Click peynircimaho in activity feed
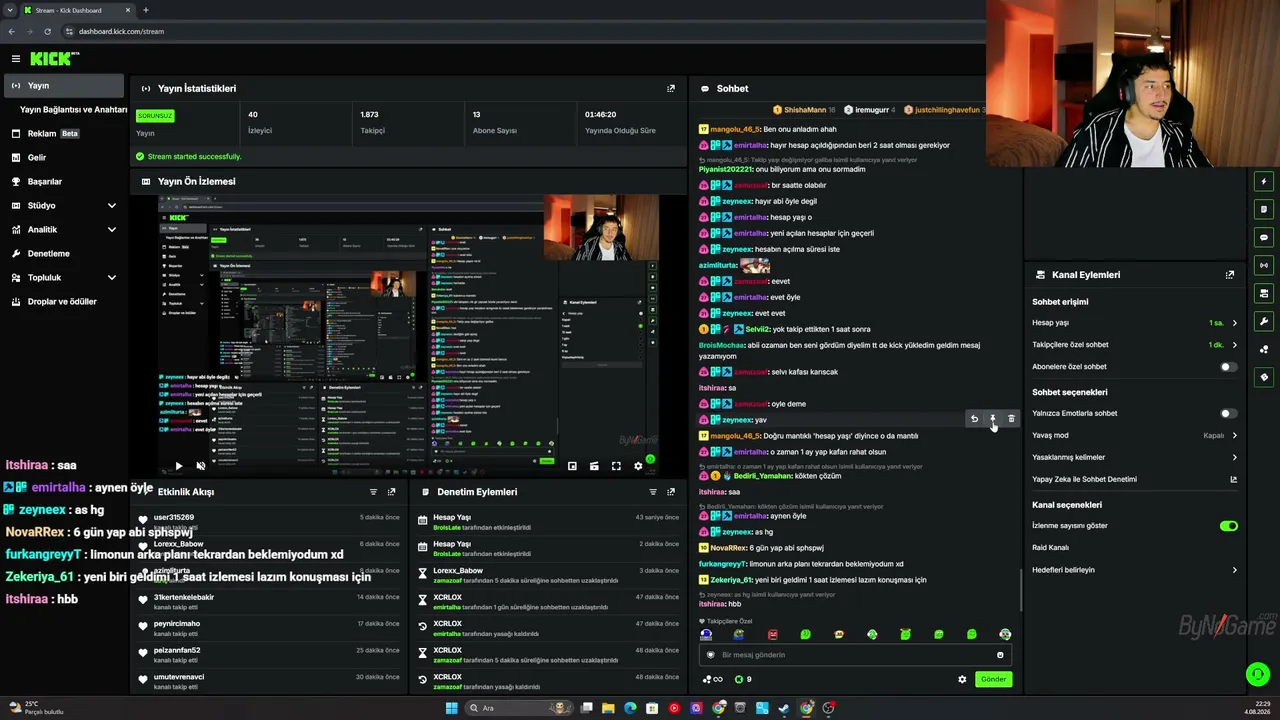 click(x=177, y=624)
